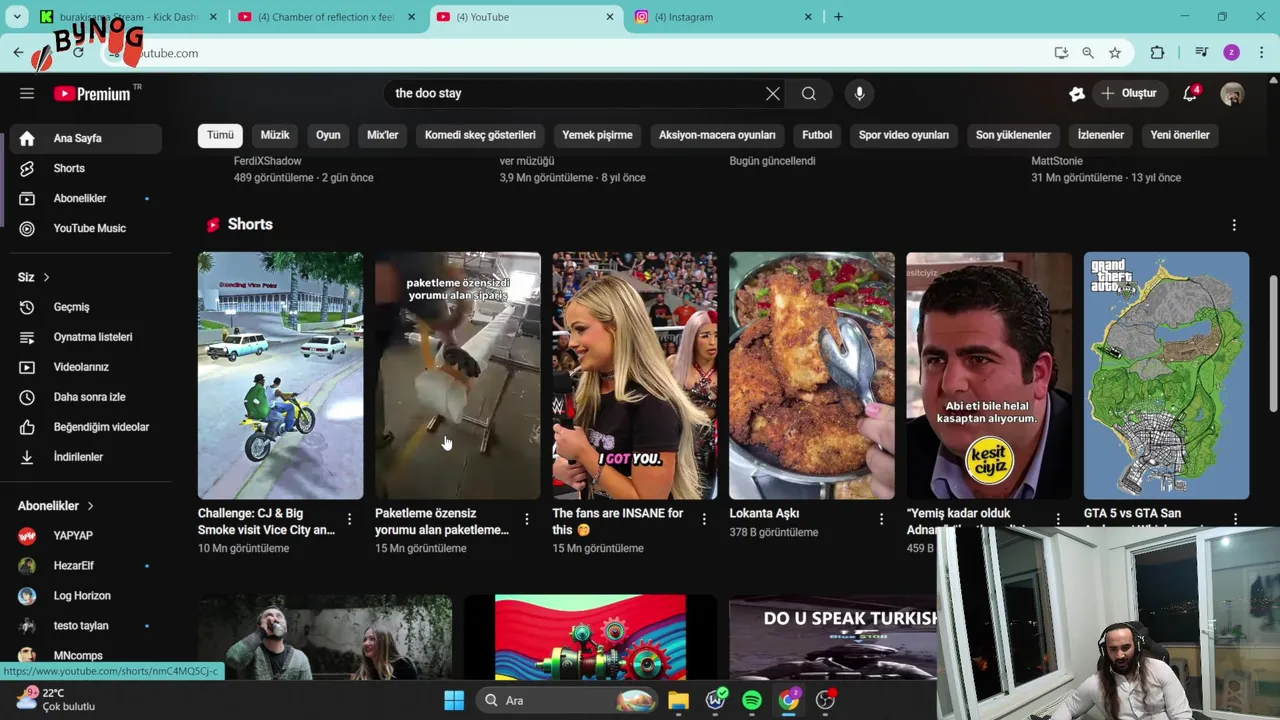Click browser back arrow
The image size is (1280, 720).
(18, 53)
